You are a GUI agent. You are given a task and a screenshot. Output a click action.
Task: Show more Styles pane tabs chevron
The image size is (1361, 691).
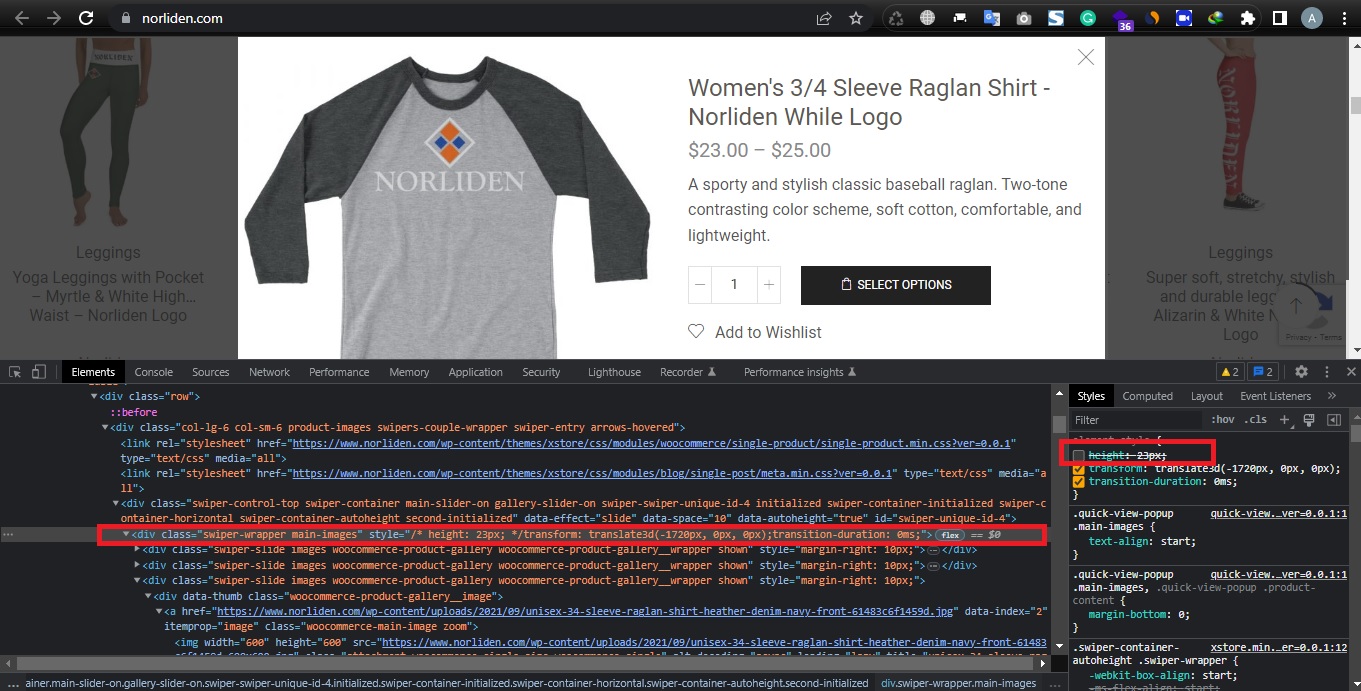(x=1332, y=396)
